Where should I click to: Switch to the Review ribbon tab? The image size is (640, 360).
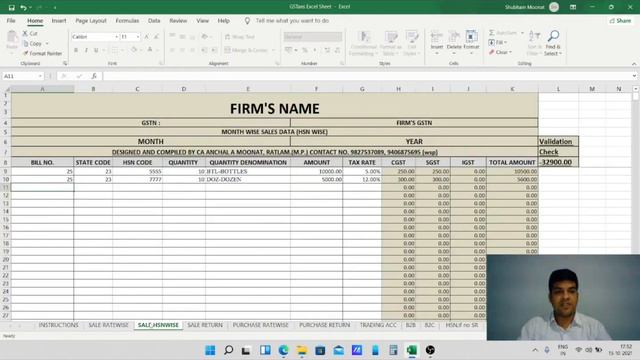[x=178, y=20]
